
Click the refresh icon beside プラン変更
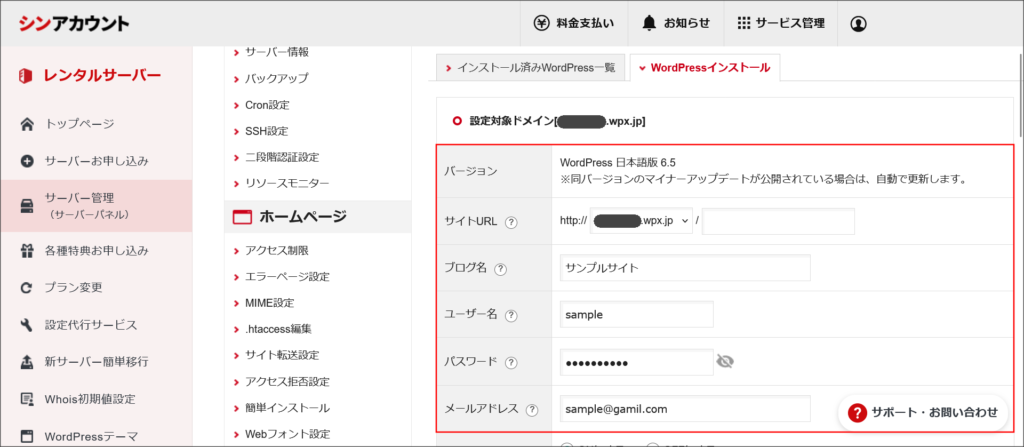27,288
